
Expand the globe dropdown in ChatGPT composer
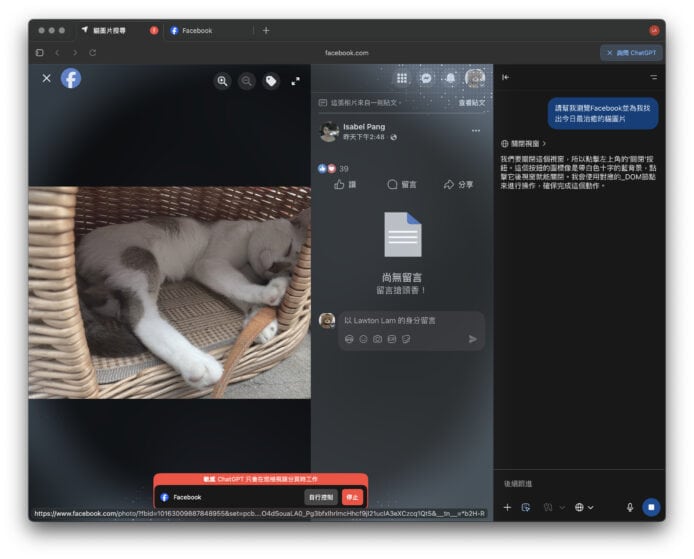tap(584, 507)
